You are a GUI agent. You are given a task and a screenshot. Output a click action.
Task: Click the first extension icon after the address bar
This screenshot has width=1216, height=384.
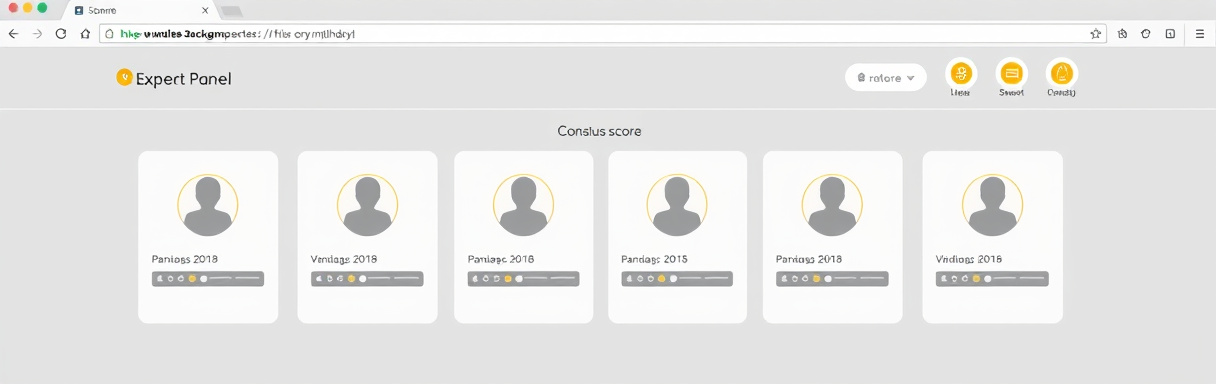point(1123,34)
